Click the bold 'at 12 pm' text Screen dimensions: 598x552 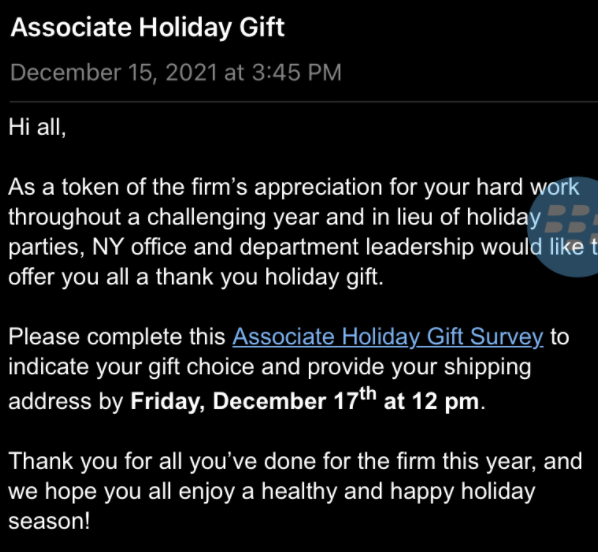click(431, 401)
